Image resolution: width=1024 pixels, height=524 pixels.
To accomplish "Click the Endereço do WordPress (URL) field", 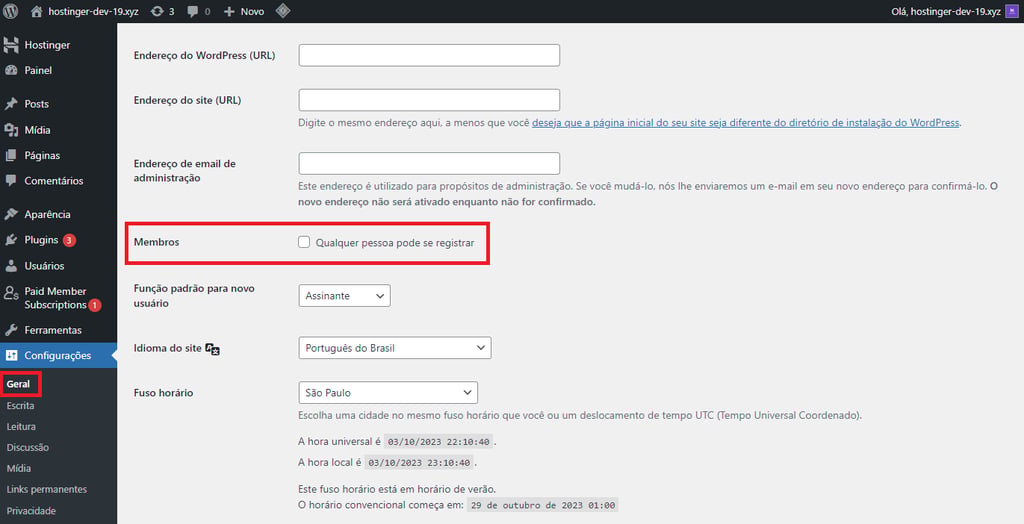I will point(429,55).
